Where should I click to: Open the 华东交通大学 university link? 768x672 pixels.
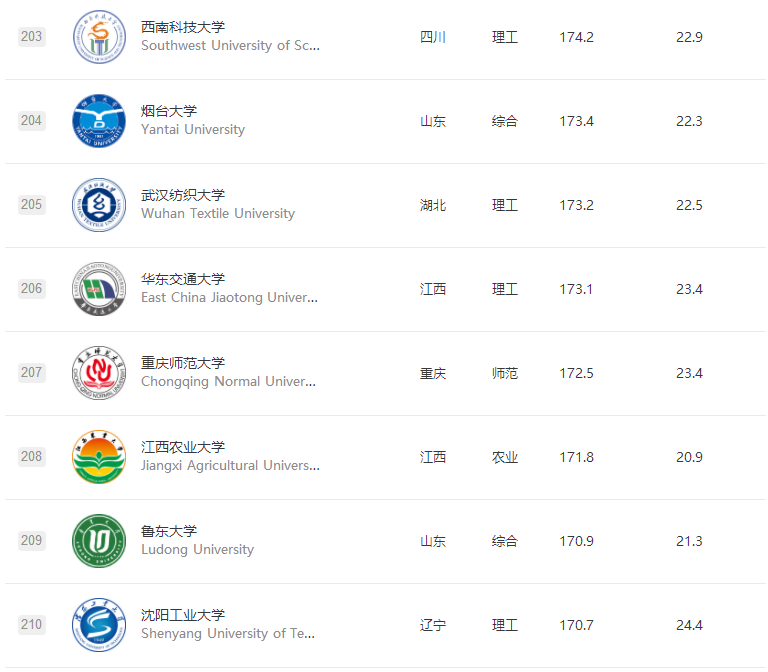(x=183, y=279)
